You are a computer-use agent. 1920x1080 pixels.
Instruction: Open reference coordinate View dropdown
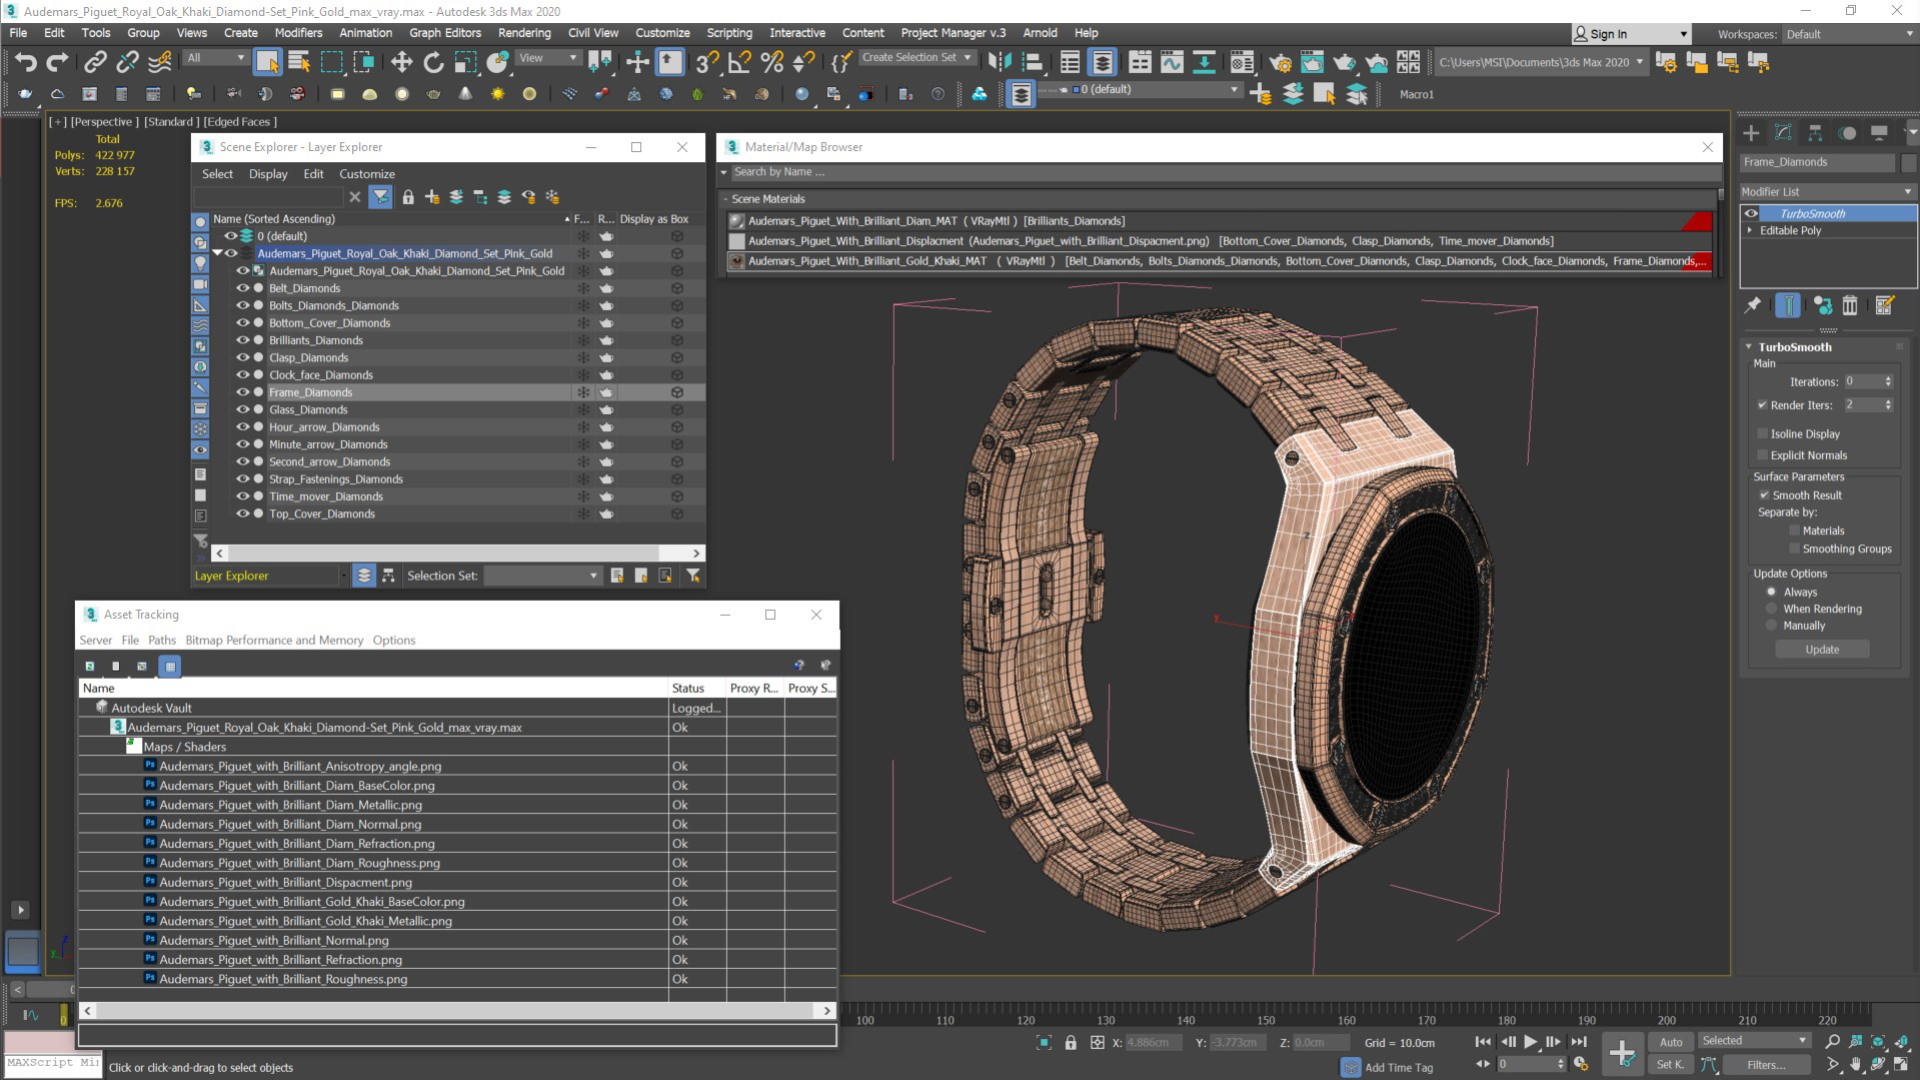547,58
